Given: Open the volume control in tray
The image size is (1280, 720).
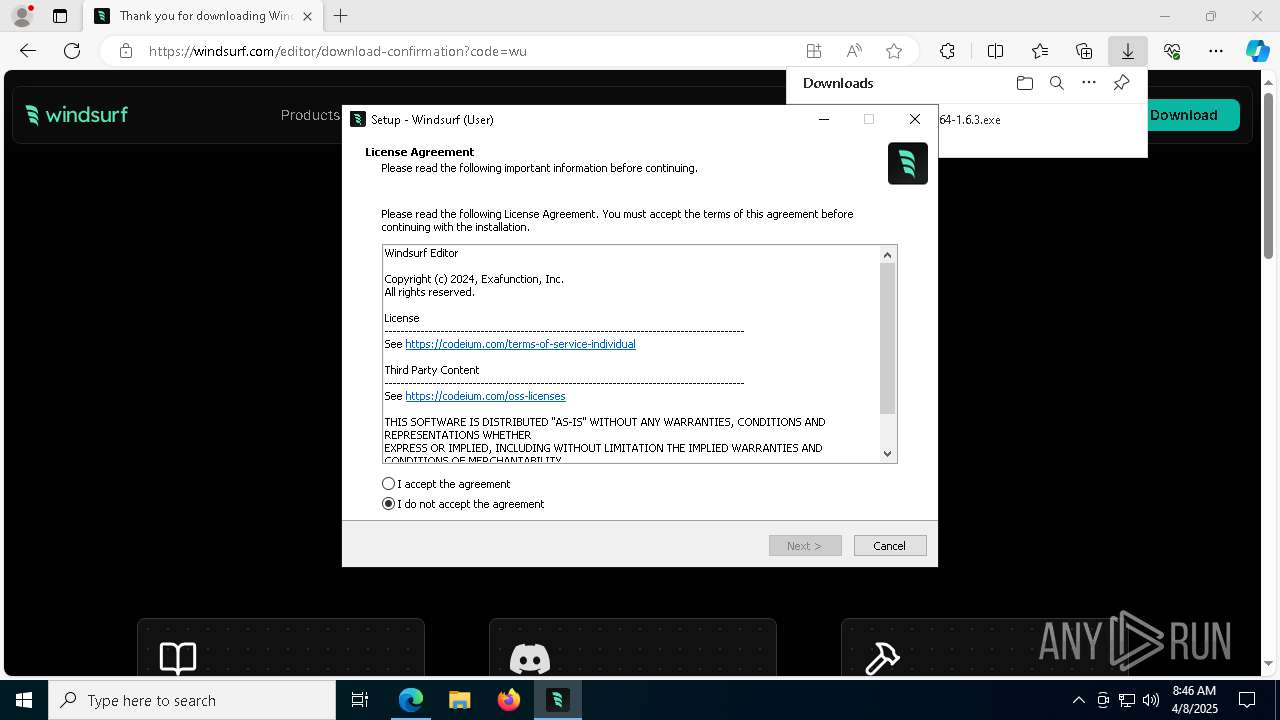Looking at the screenshot, I should [1151, 700].
